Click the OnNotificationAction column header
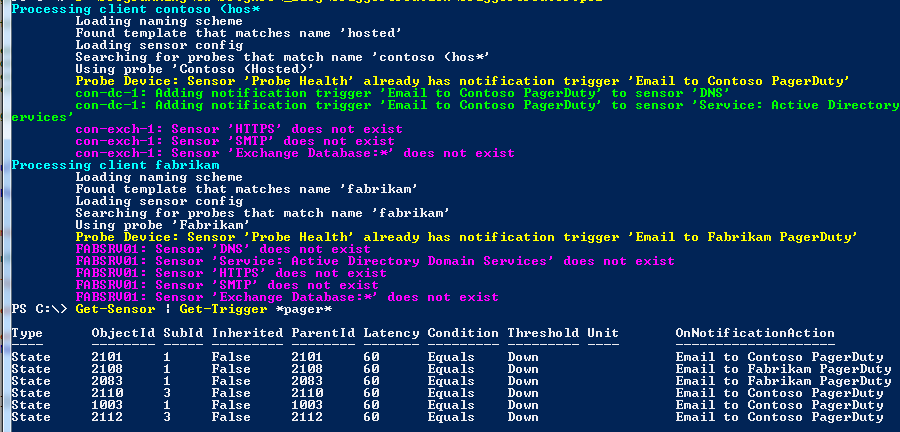The image size is (900, 432). [755, 333]
